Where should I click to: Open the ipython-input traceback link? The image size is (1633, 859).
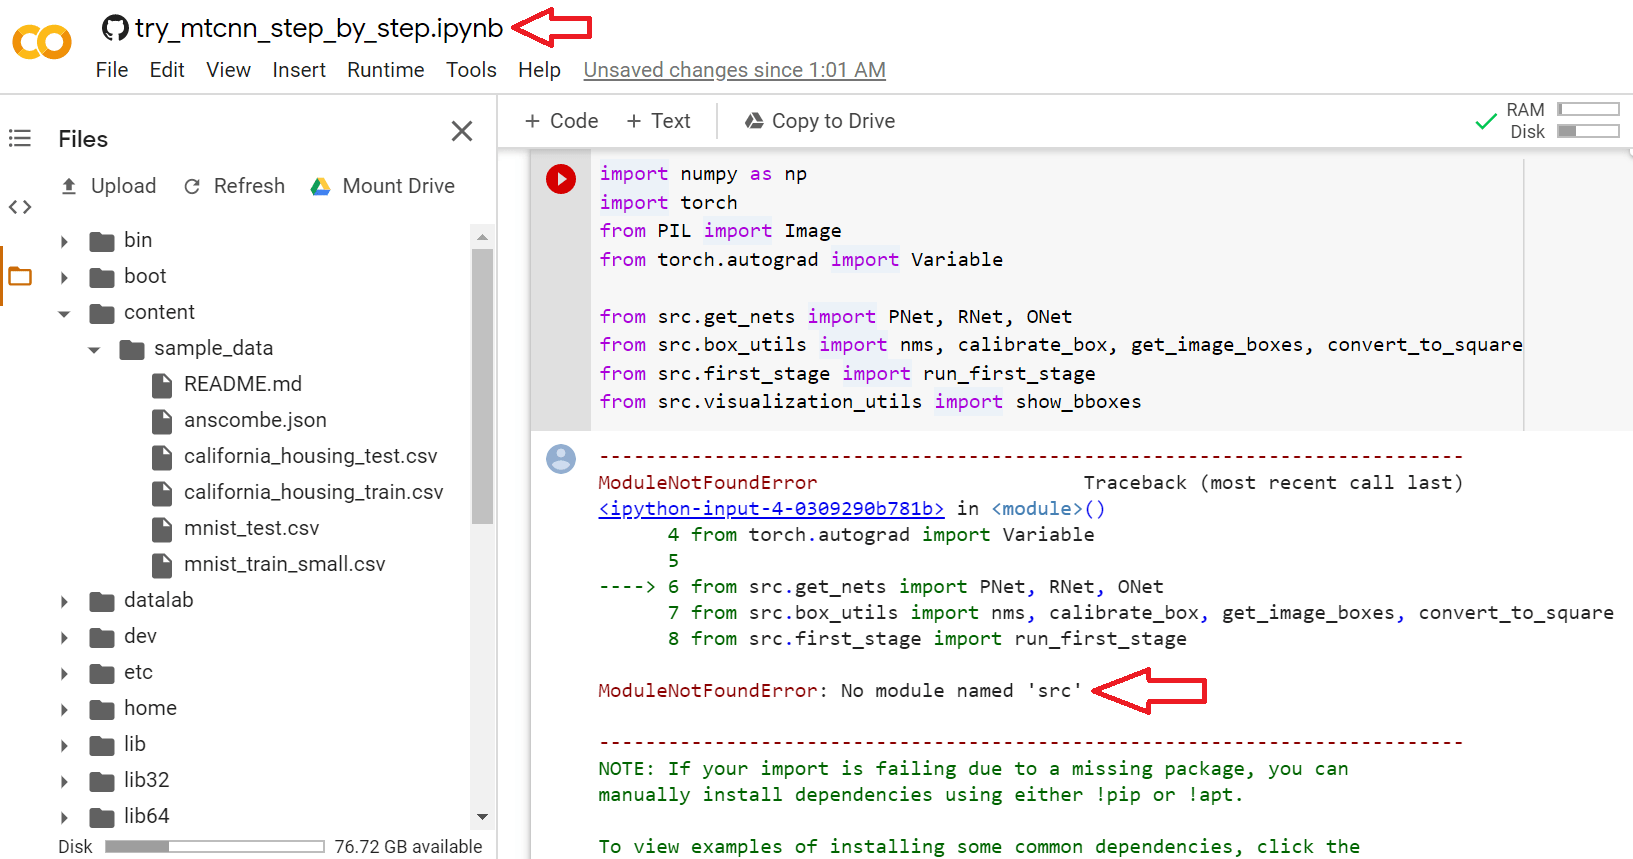pyautogui.click(x=771, y=509)
